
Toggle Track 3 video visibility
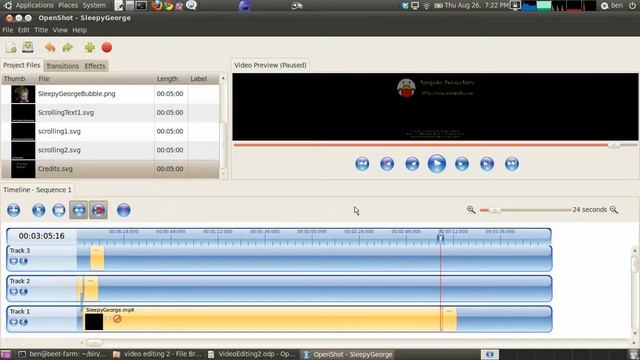coord(13,261)
